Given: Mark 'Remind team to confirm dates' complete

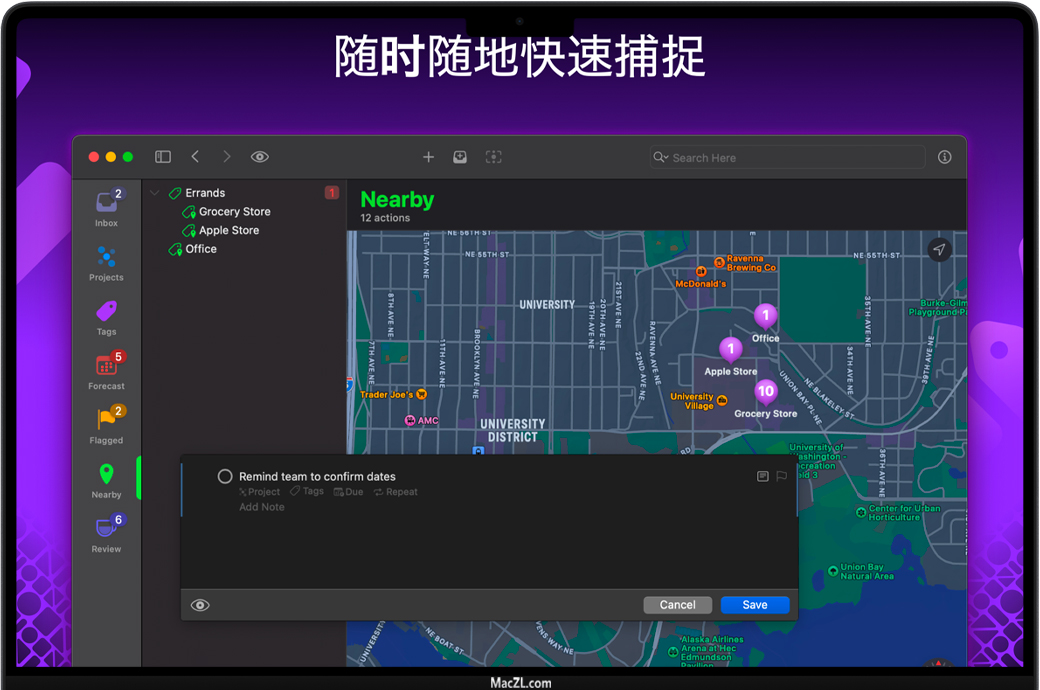Looking at the screenshot, I should (225, 477).
